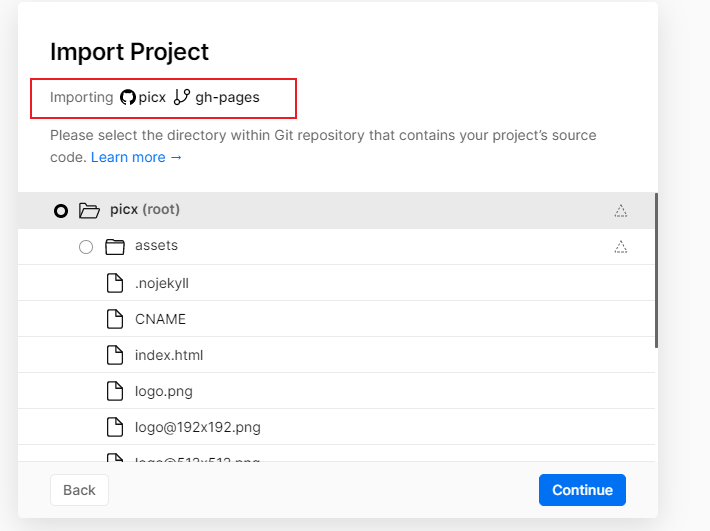Click the directory list scrollbar
Image resolution: width=710 pixels, height=531 pixels.
[x=656, y=270]
